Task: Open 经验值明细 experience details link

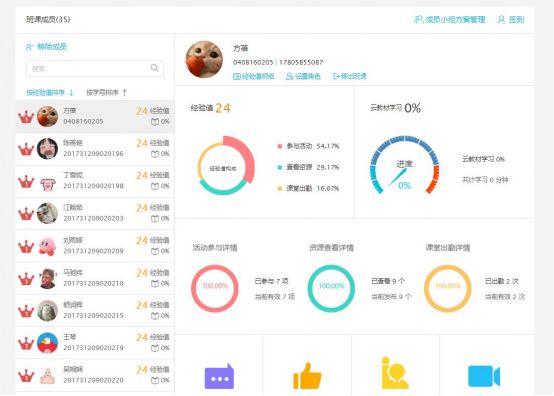Action: tap(254, 76)
